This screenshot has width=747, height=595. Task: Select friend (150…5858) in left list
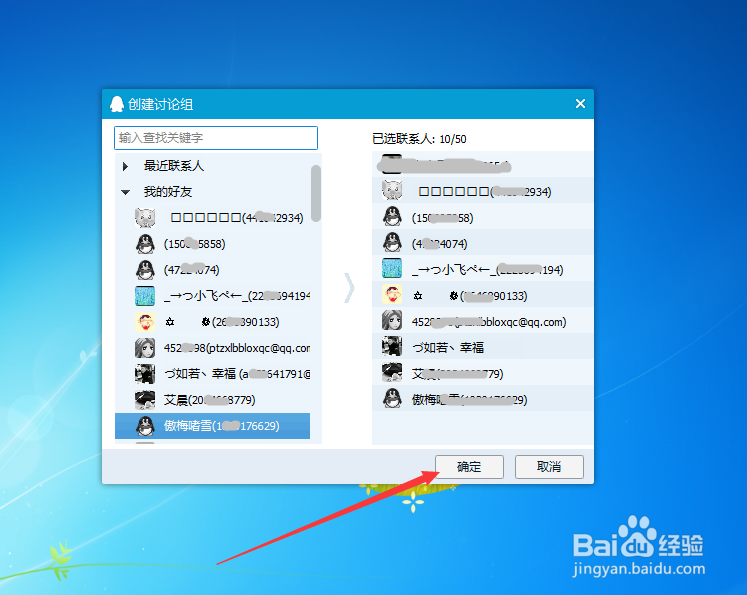[x=212, y=244]
